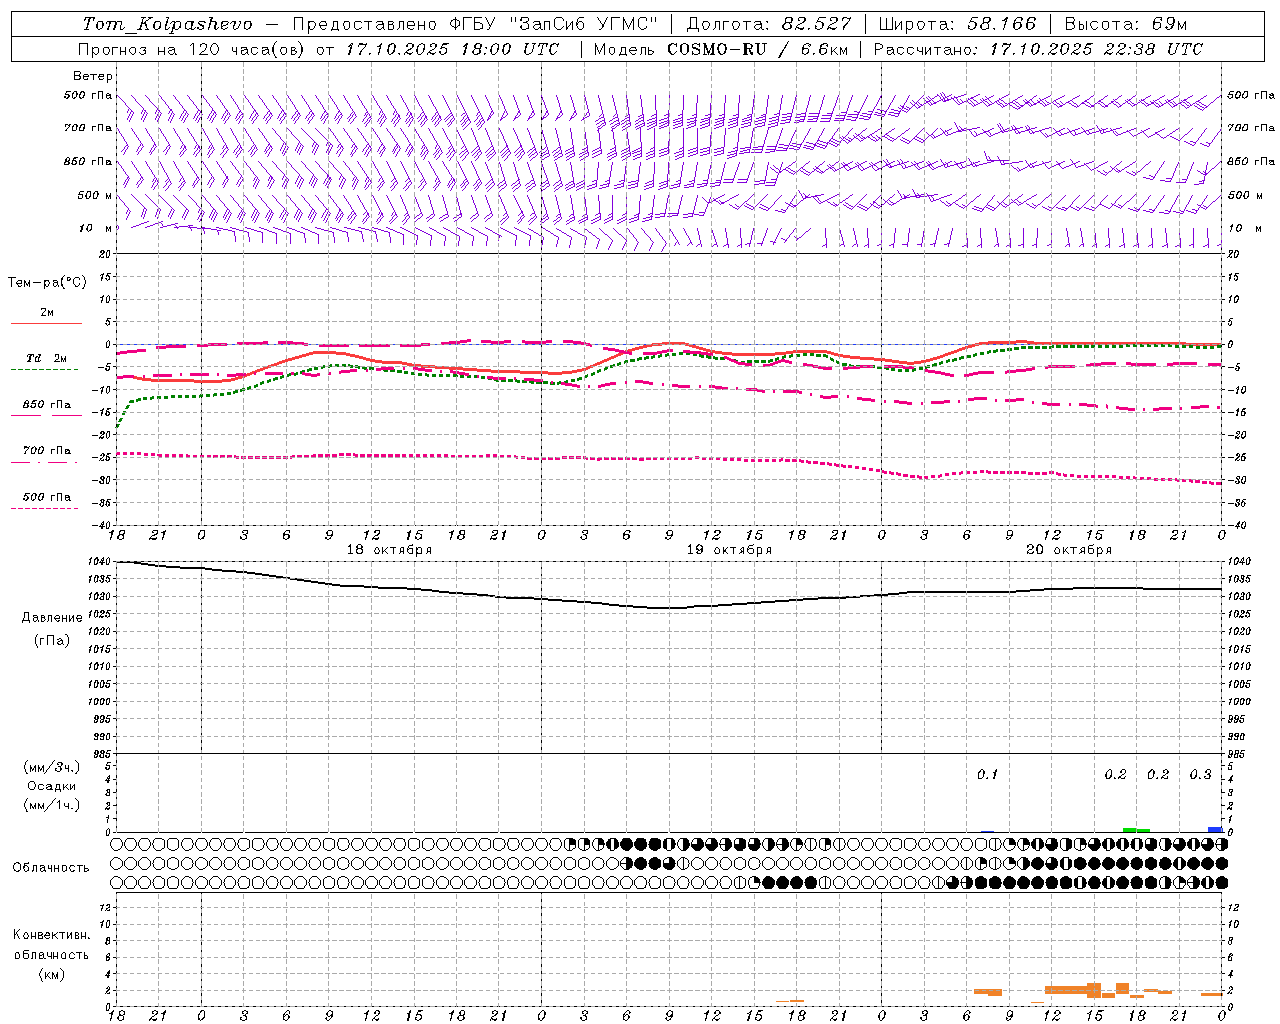Click the Рассчитано: 17.10.2025 22:38 UTC timestamp
Image resolution: width=1280 pixels, height=1024 pixels.
point(1038,49)
